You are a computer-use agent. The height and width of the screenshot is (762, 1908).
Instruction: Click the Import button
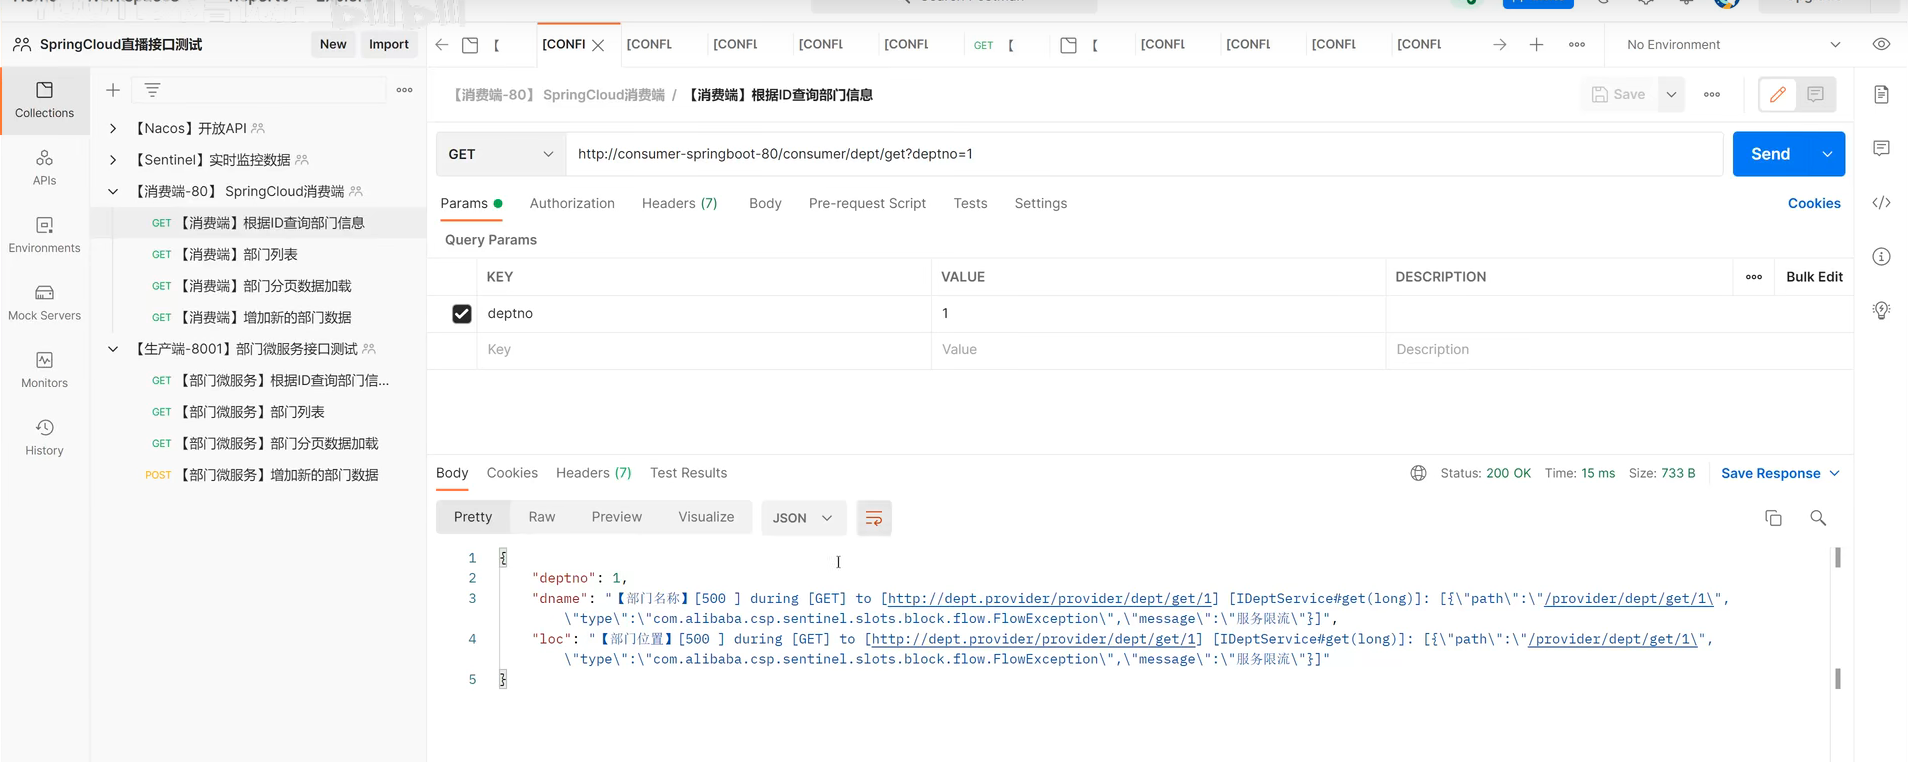tap(389, 44)
